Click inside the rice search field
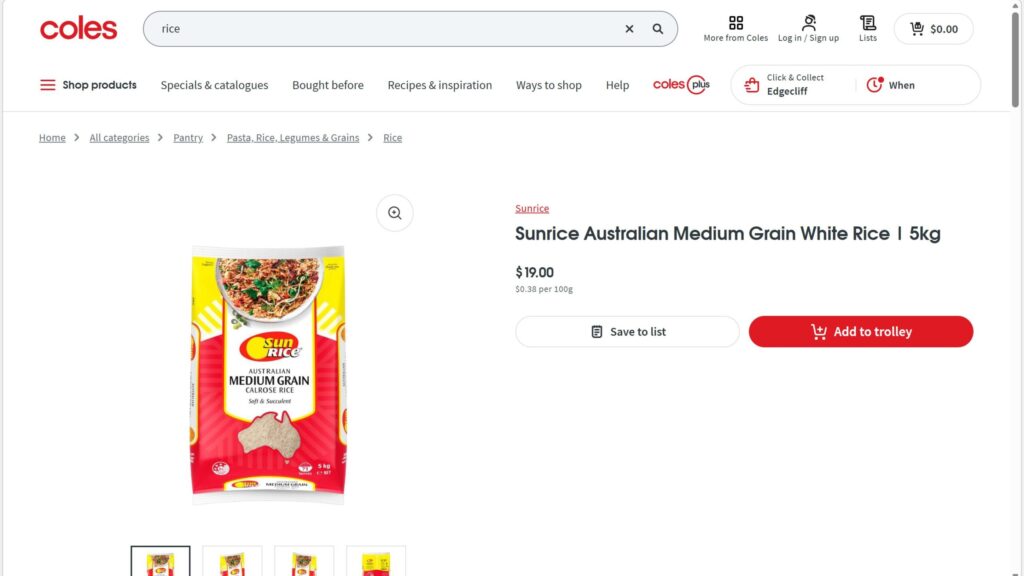Viewport: 1024px width, 576px height. 380,29
